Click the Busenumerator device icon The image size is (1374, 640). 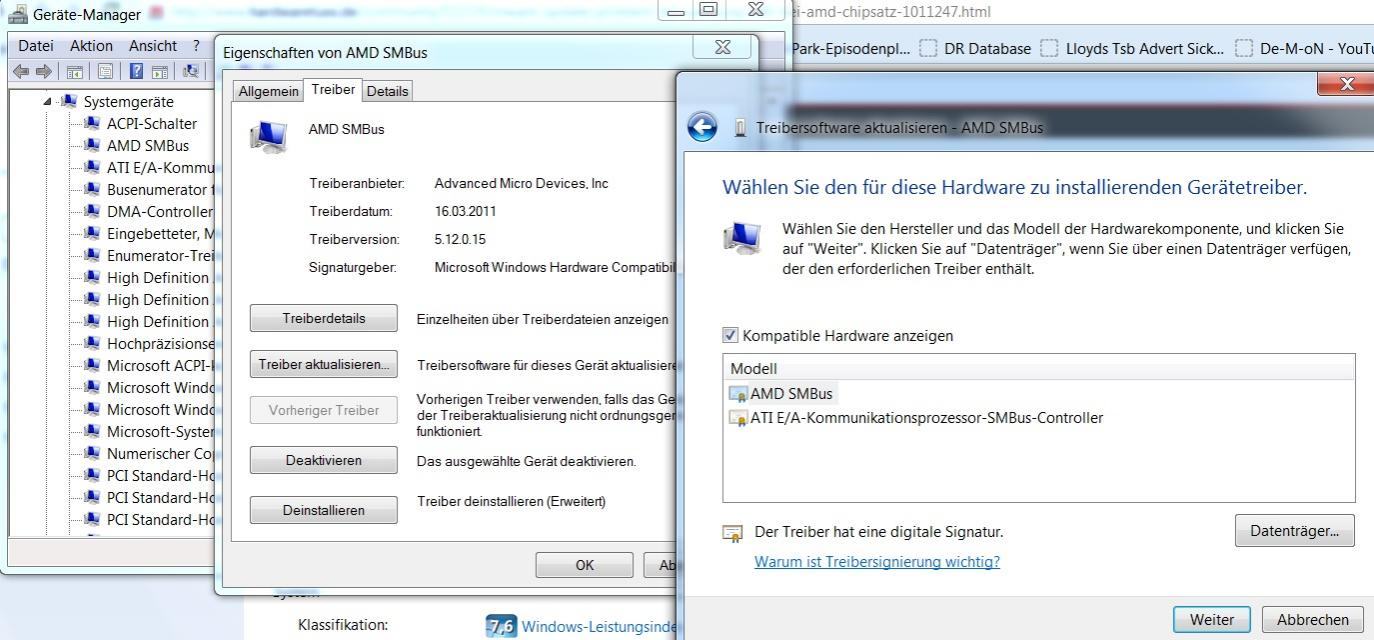[92, 189]
